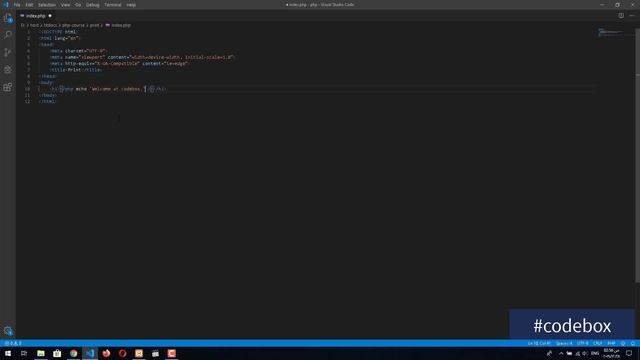Viewport: 640px width, 360px height.
Task: Open Opera from the taskbar
Action: [122, 353]
